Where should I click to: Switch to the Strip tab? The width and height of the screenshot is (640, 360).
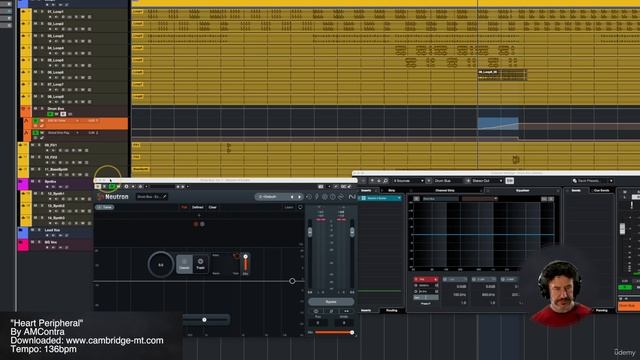pos(391,191)
